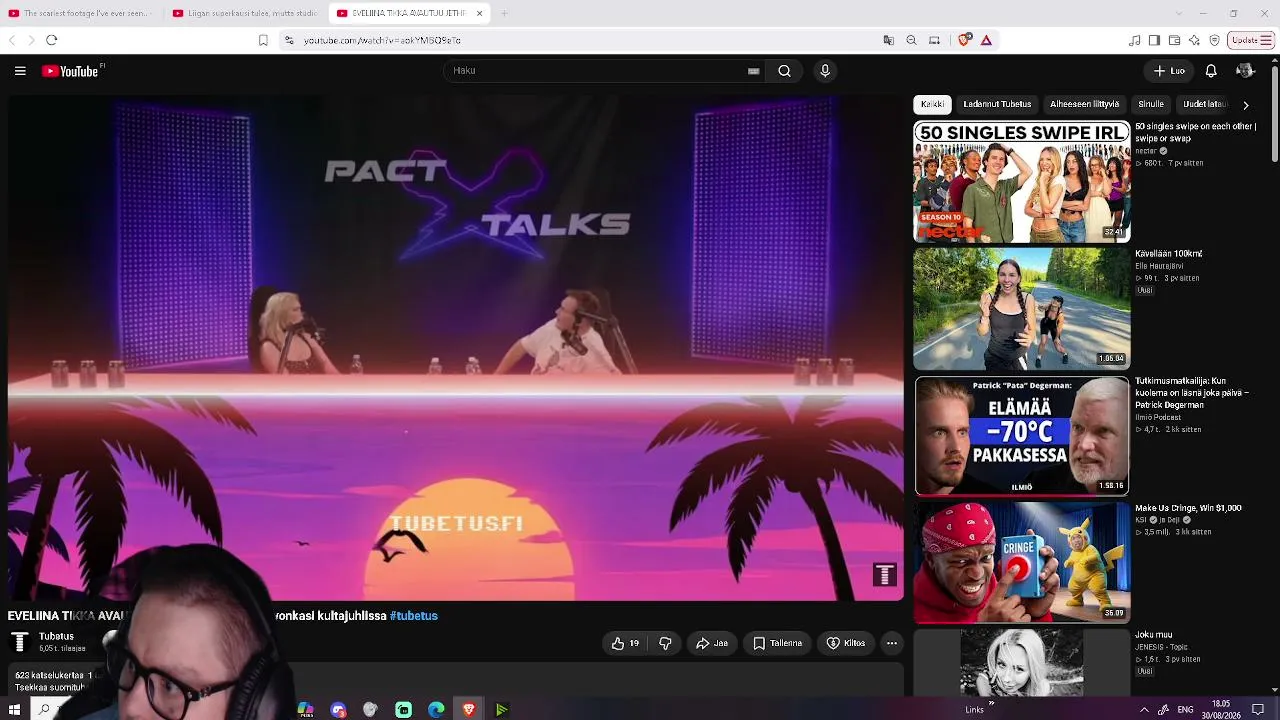
Task: Expand the taskbar Links toolbar chevron
Action: [991, 704]
